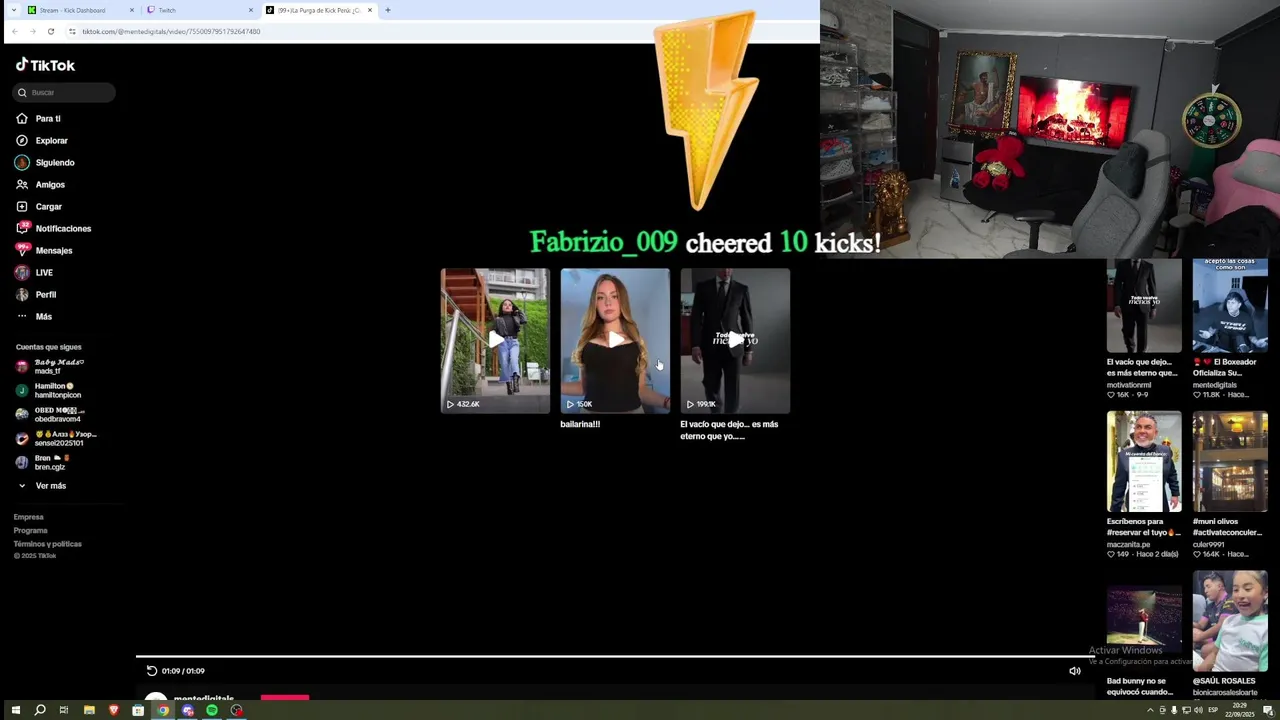
Task: Click the Cargar plus icon
Action: coord(22,207)
